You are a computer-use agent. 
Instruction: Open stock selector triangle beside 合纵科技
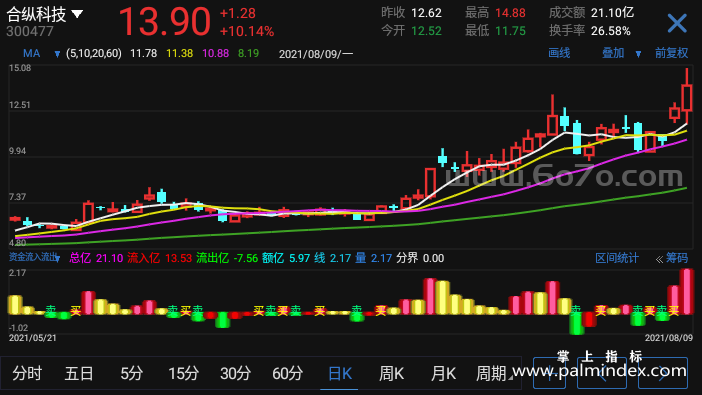click(x=77, y=14)
